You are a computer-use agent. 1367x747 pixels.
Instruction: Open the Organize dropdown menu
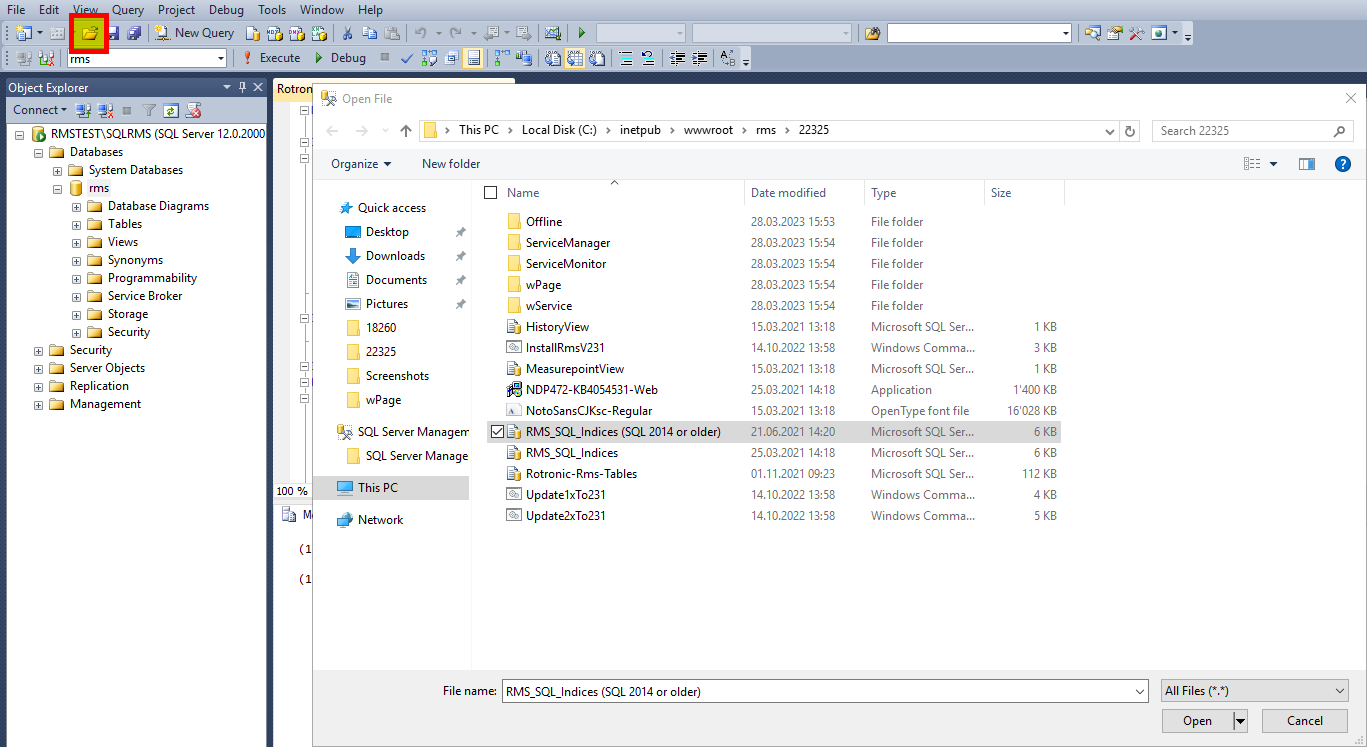tap(361, 164)
